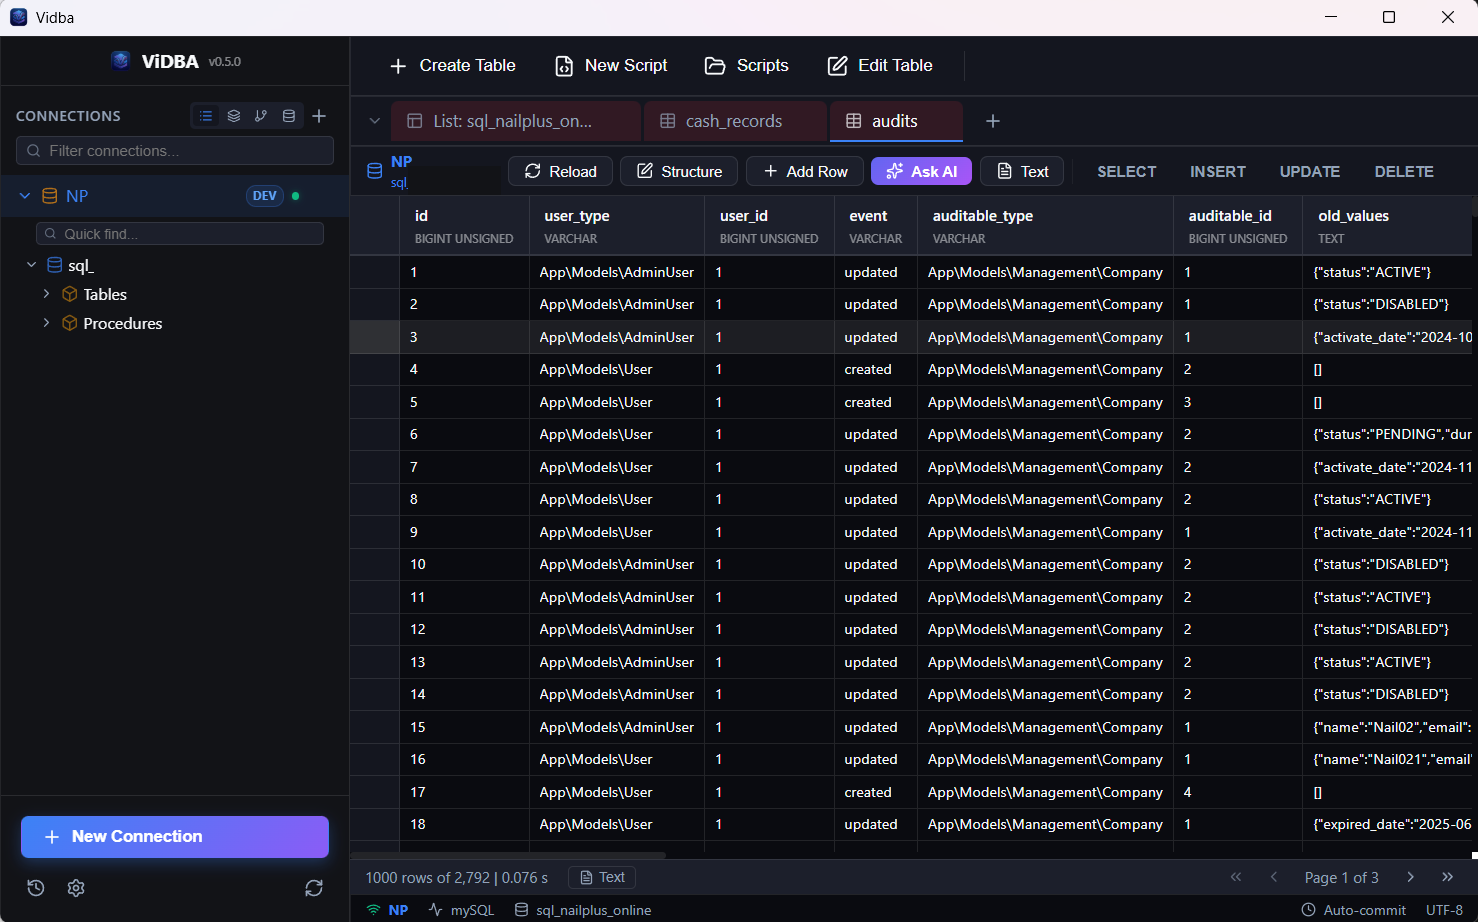Image resolution: width=1478 pixels, height=922 pixels.
Task: Click the user_id column header
Action: [x=769, y=225]
